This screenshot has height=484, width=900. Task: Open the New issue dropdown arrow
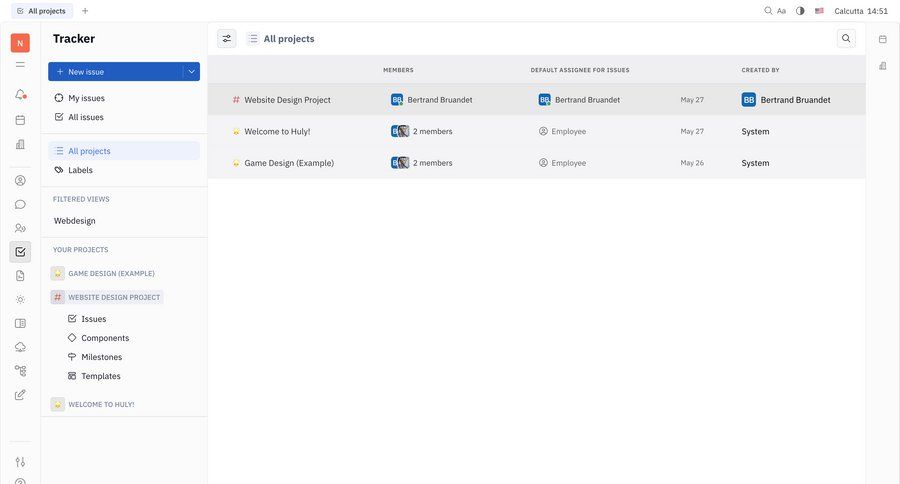click(x=191, y=72)
